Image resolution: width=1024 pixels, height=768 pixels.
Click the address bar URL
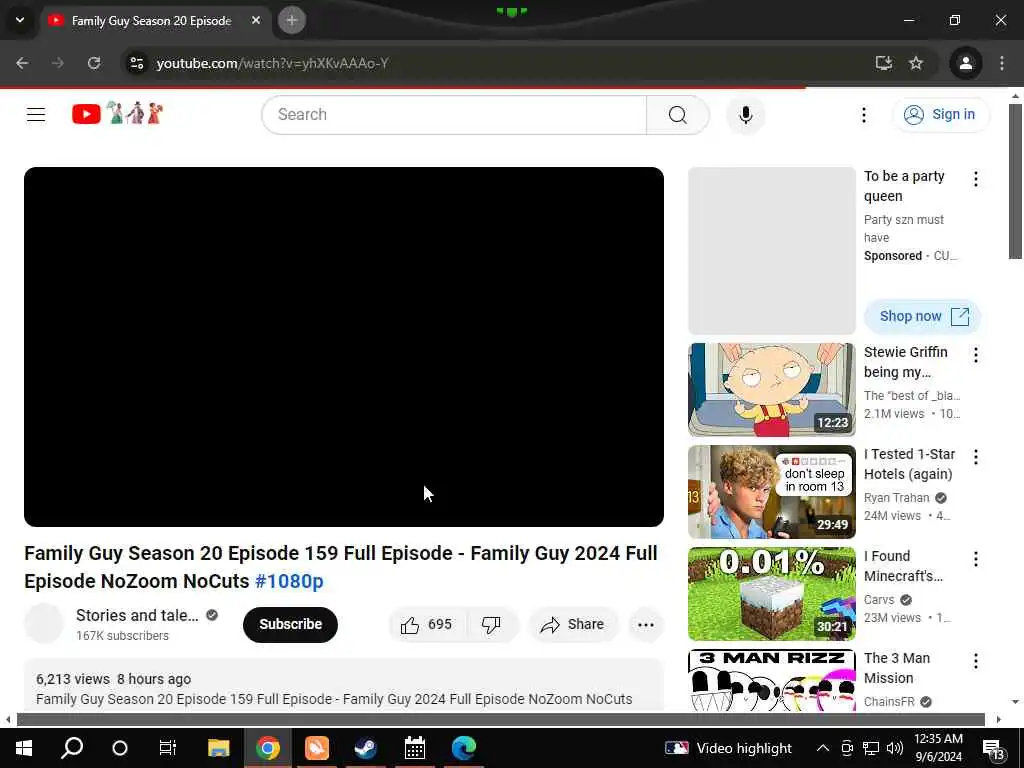tap(272, 63)
